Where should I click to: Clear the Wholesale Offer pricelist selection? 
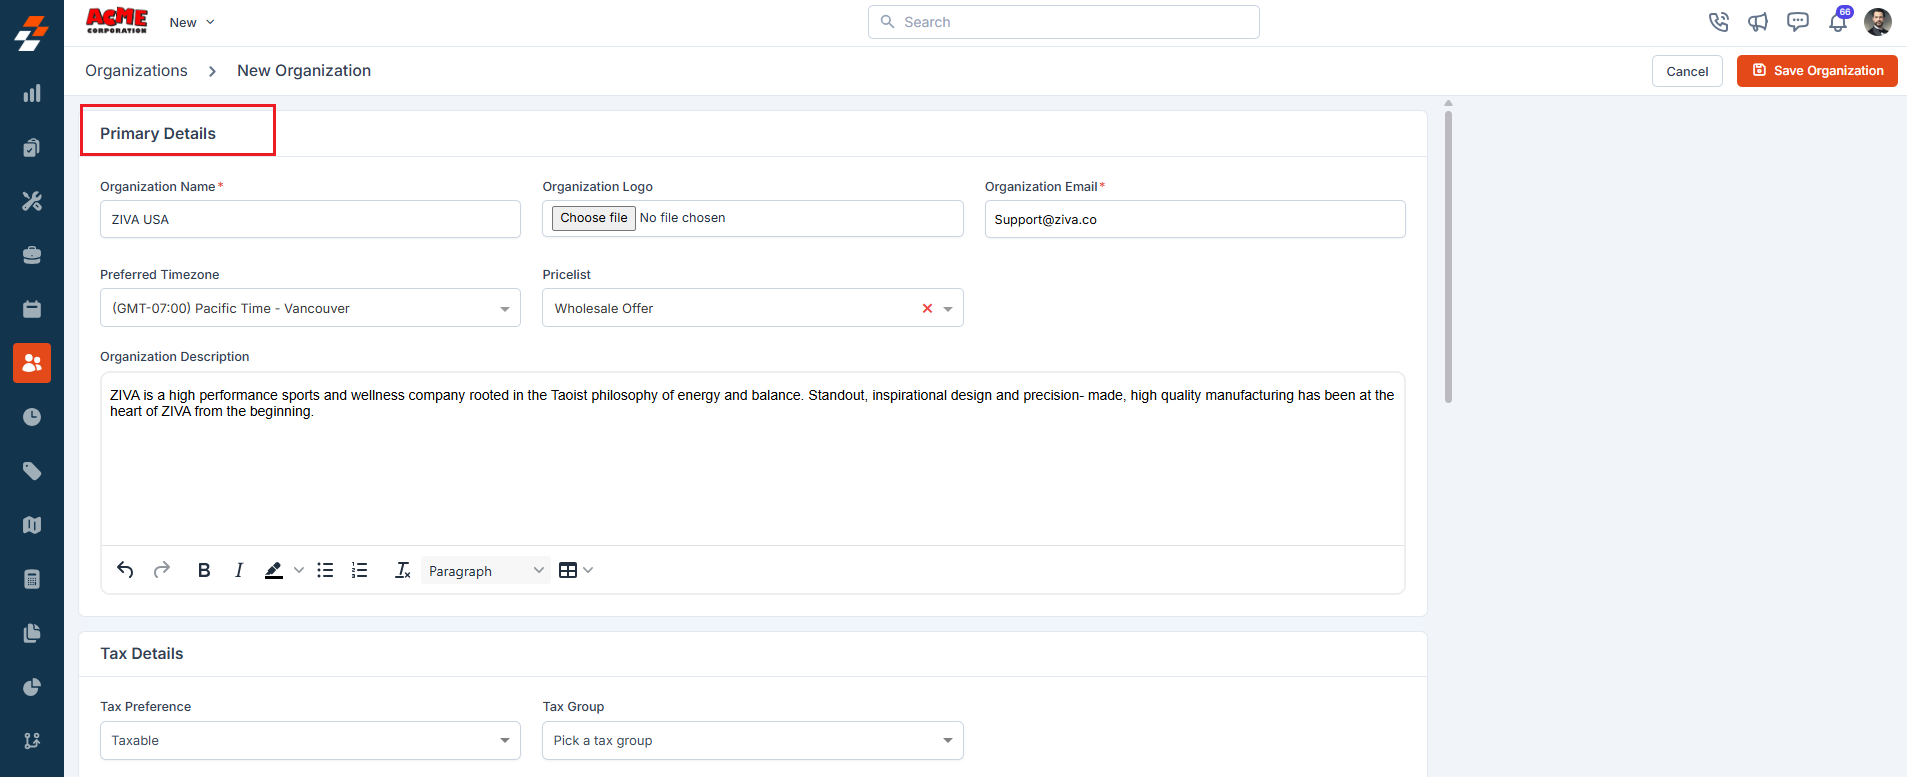tap(927, 308)
